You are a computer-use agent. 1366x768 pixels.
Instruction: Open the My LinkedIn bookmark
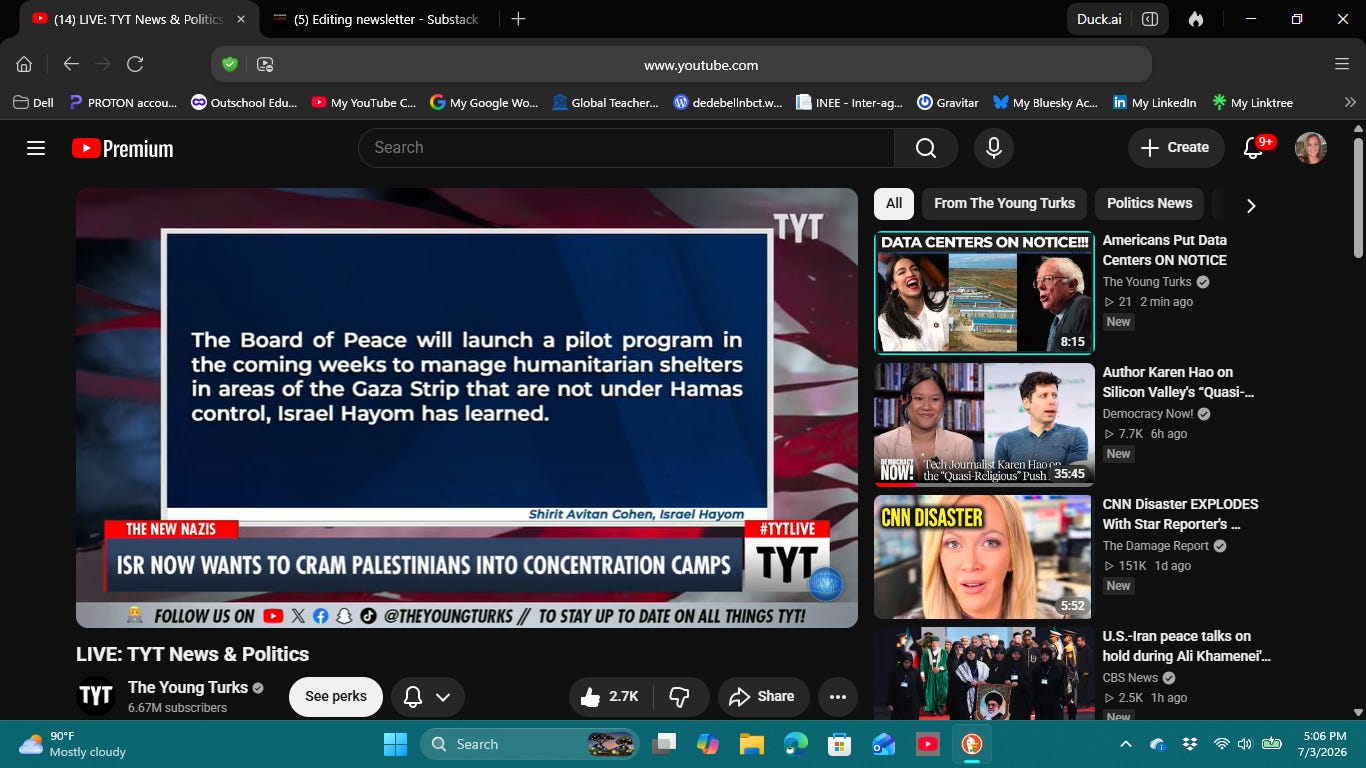pyautogui.click(x=1154, y=102)
